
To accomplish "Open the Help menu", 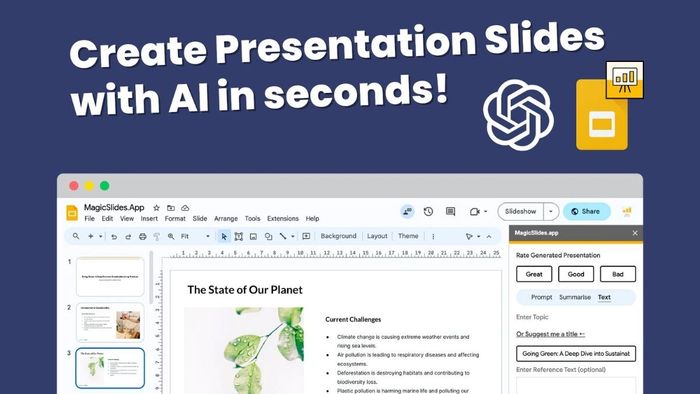I will coord(312,219).
